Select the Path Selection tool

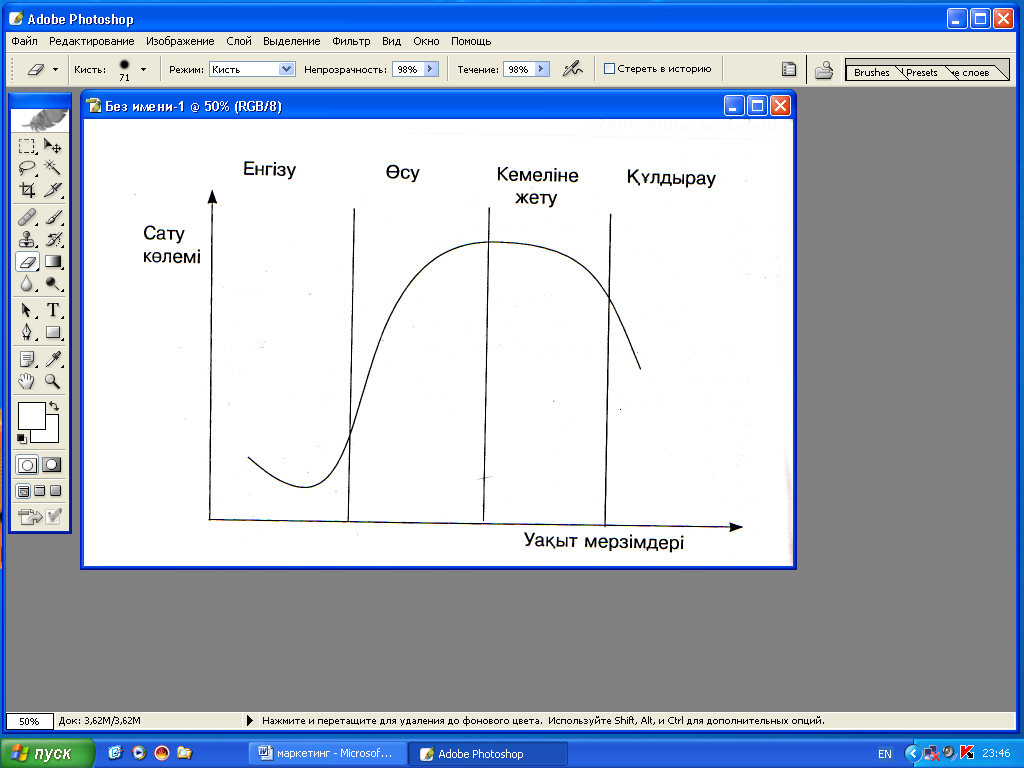[27, 310]
